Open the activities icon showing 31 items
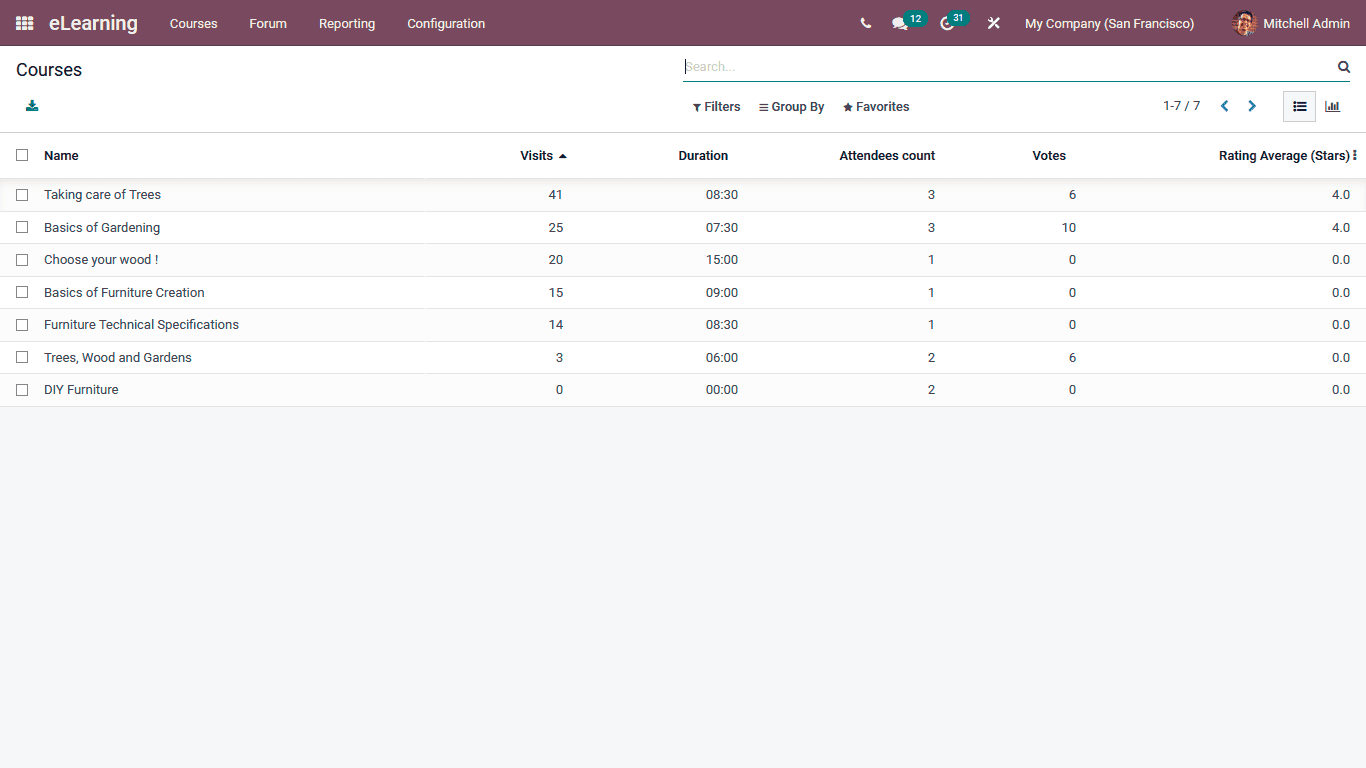1366x768 pixels. 946,23
